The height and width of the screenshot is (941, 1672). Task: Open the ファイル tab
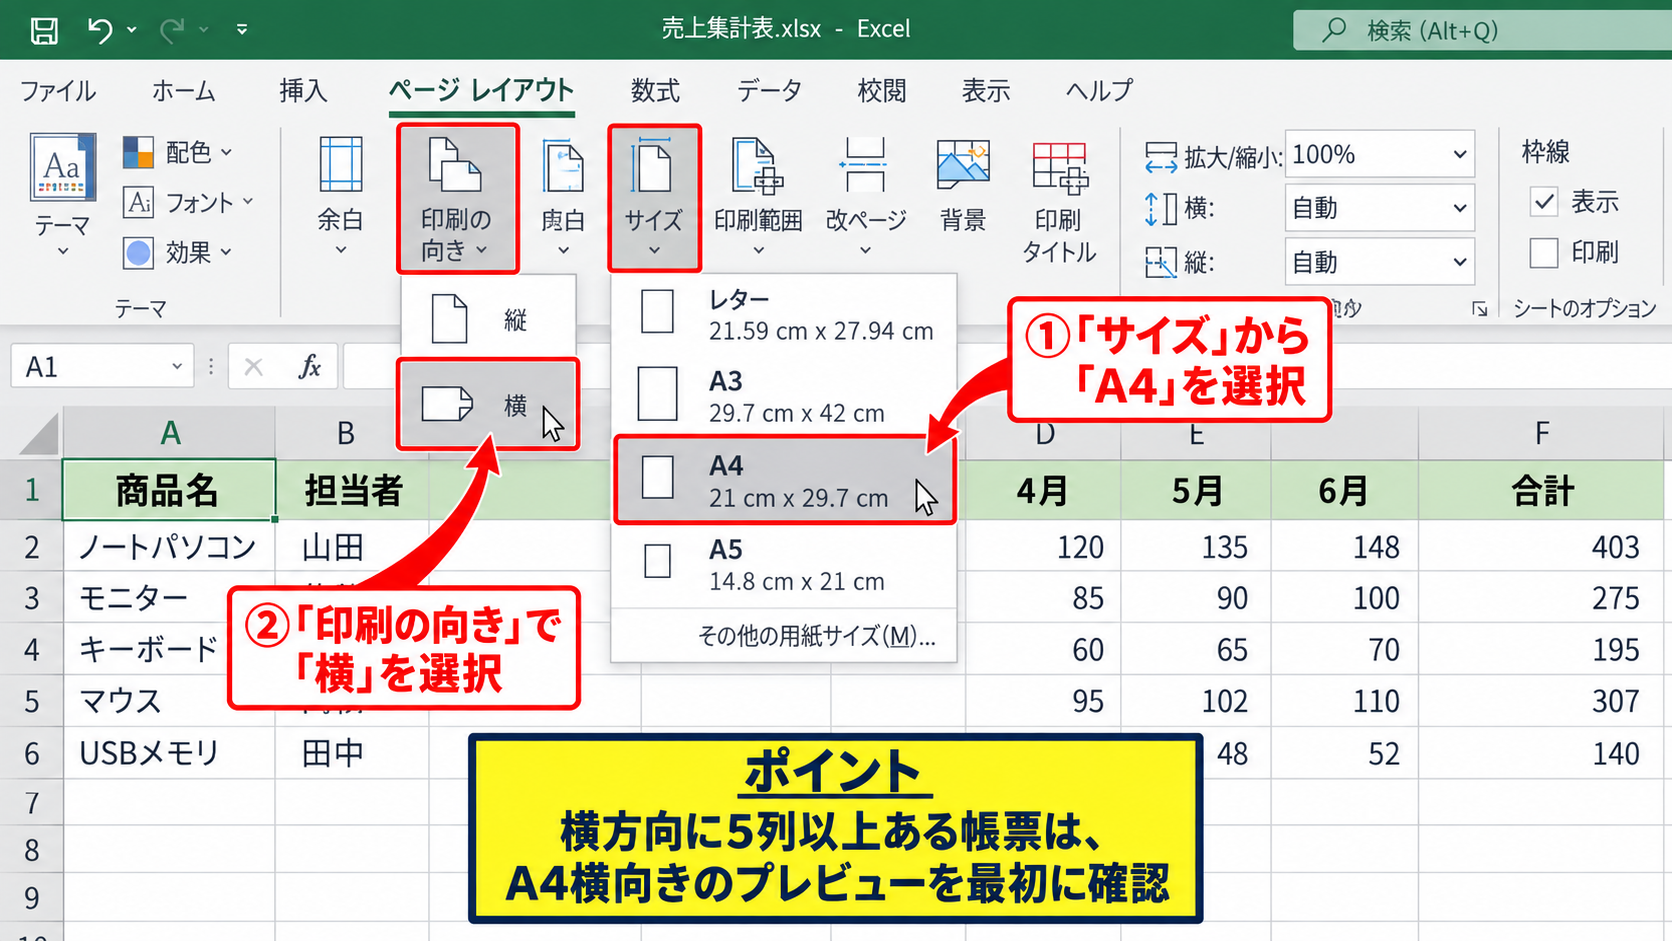click(58, 91)
